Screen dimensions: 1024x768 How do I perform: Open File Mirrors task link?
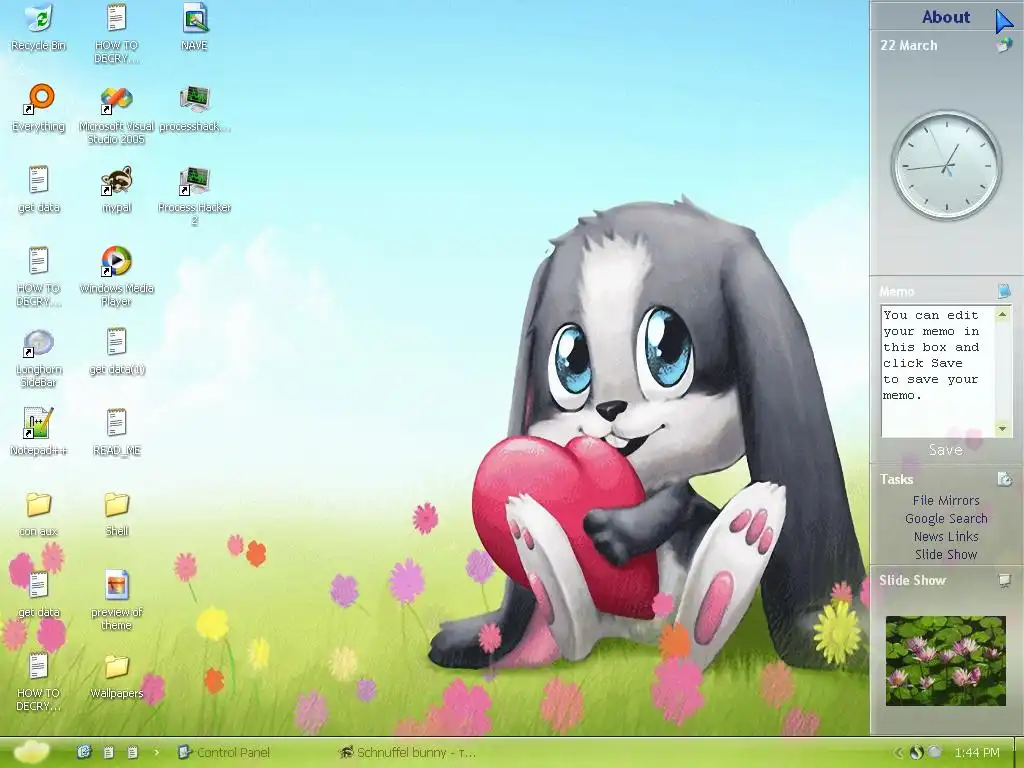coord(946,500)
